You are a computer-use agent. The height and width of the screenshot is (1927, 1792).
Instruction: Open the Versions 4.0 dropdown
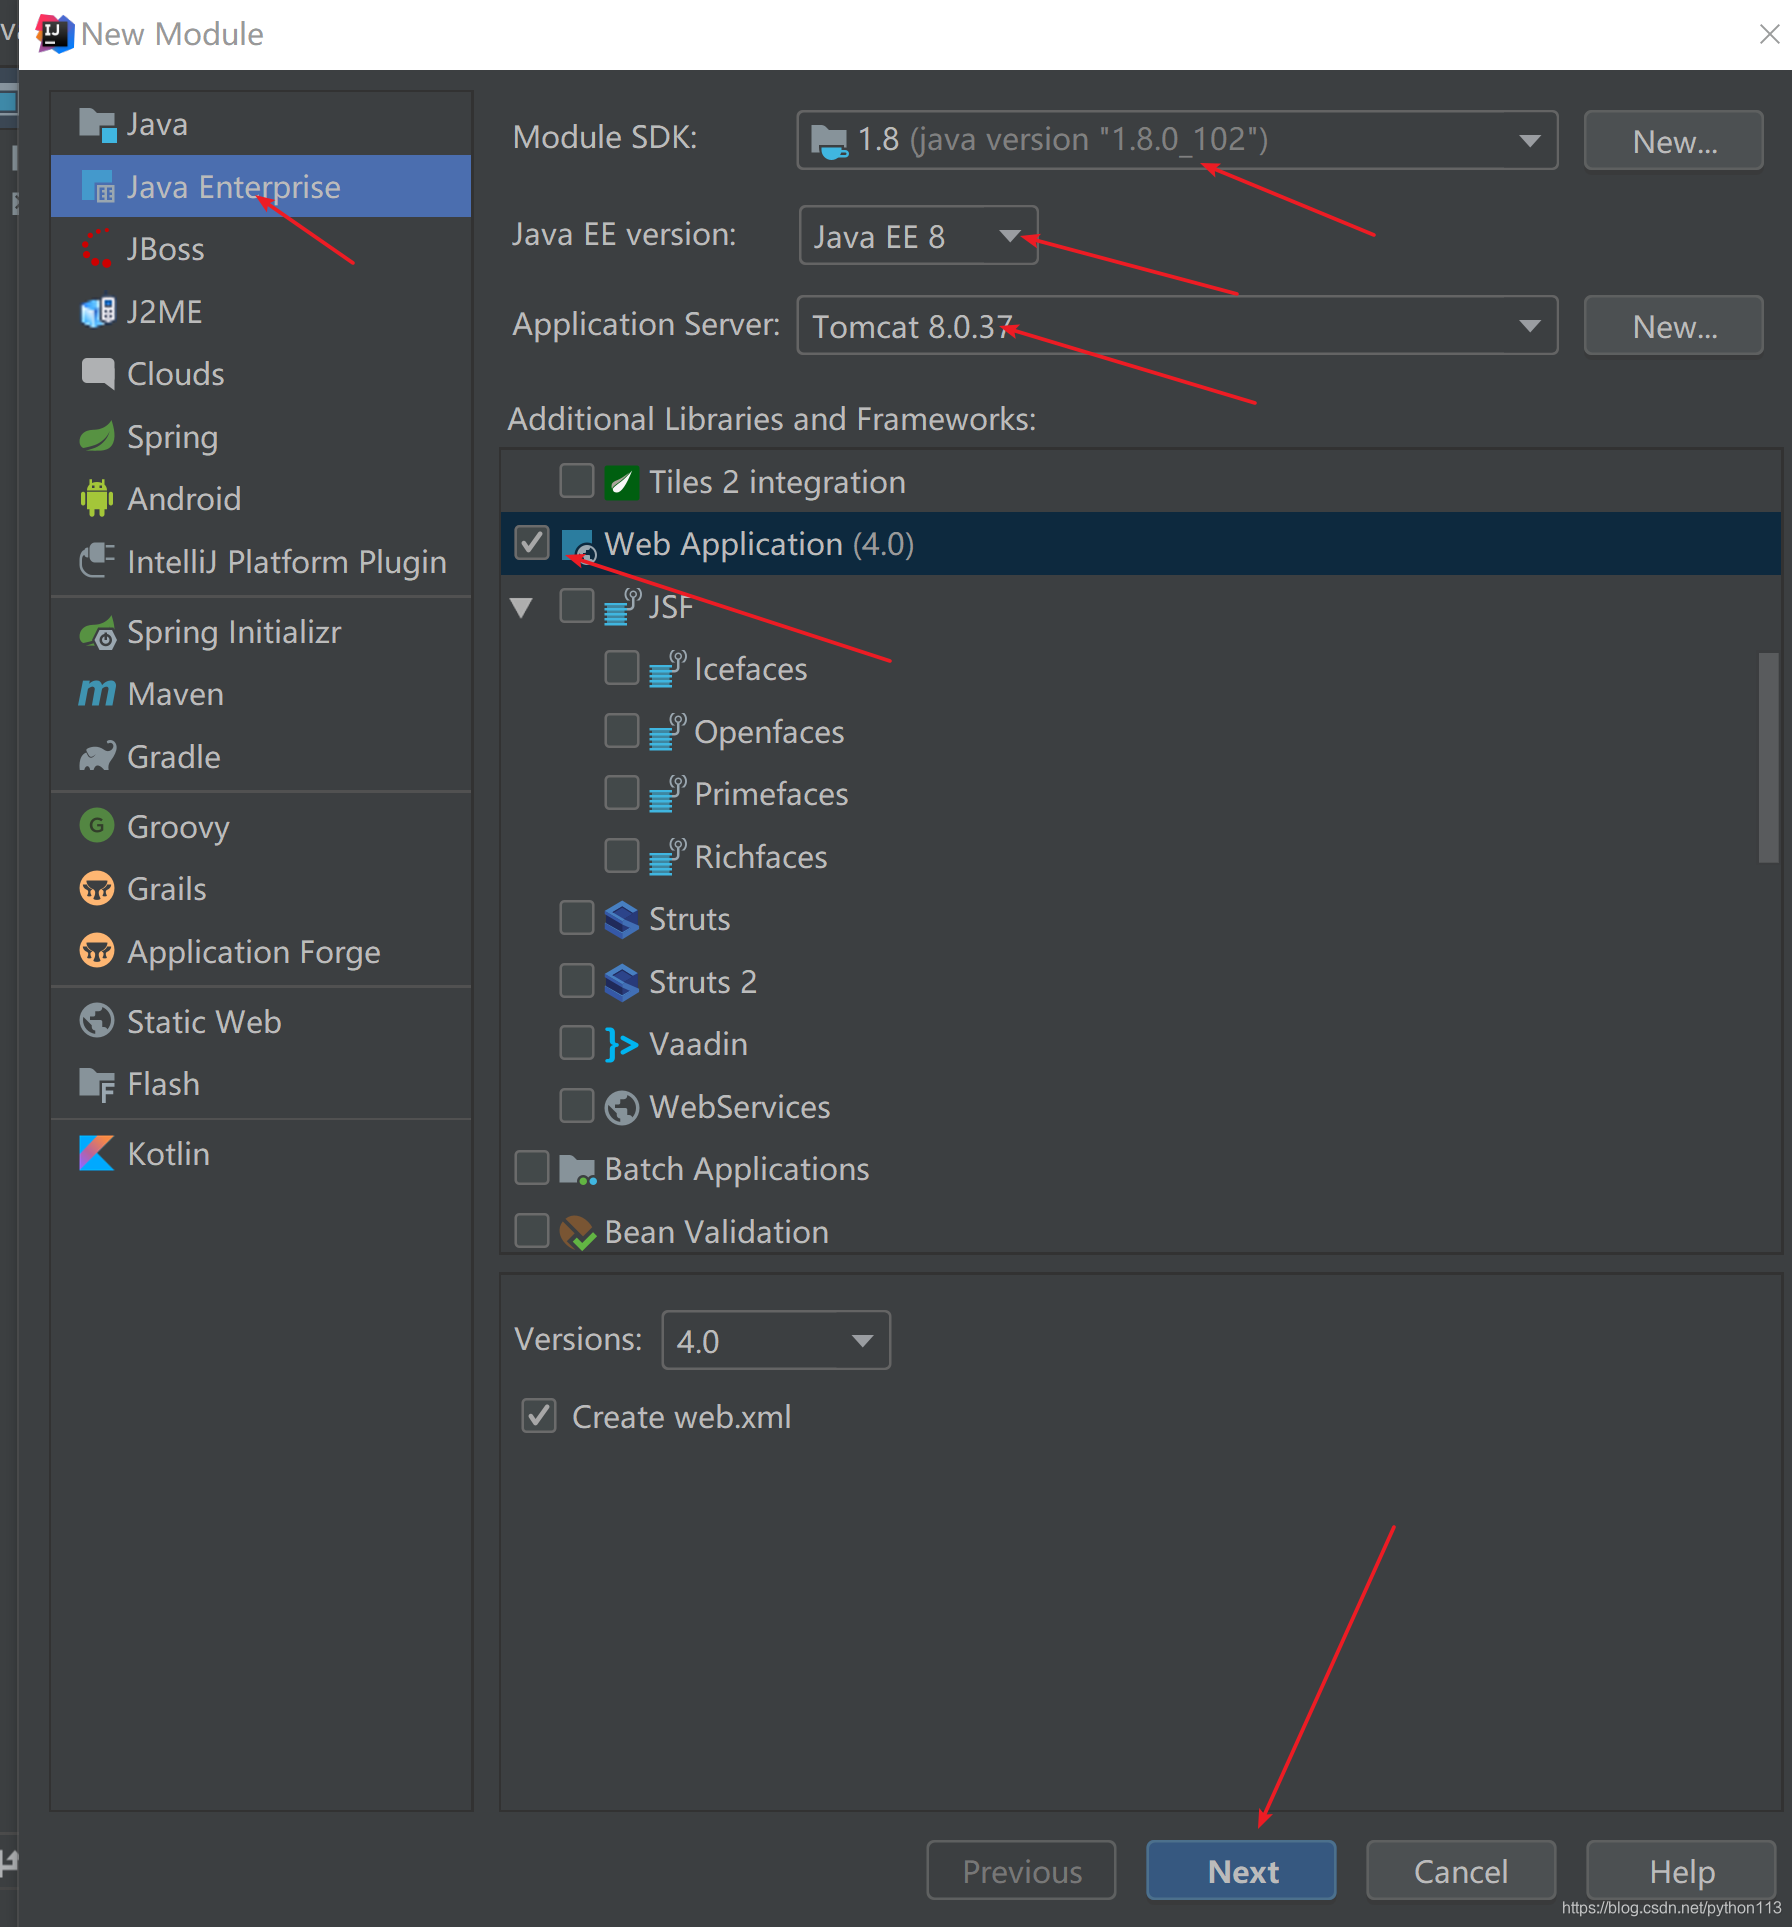pos(776,1341)
